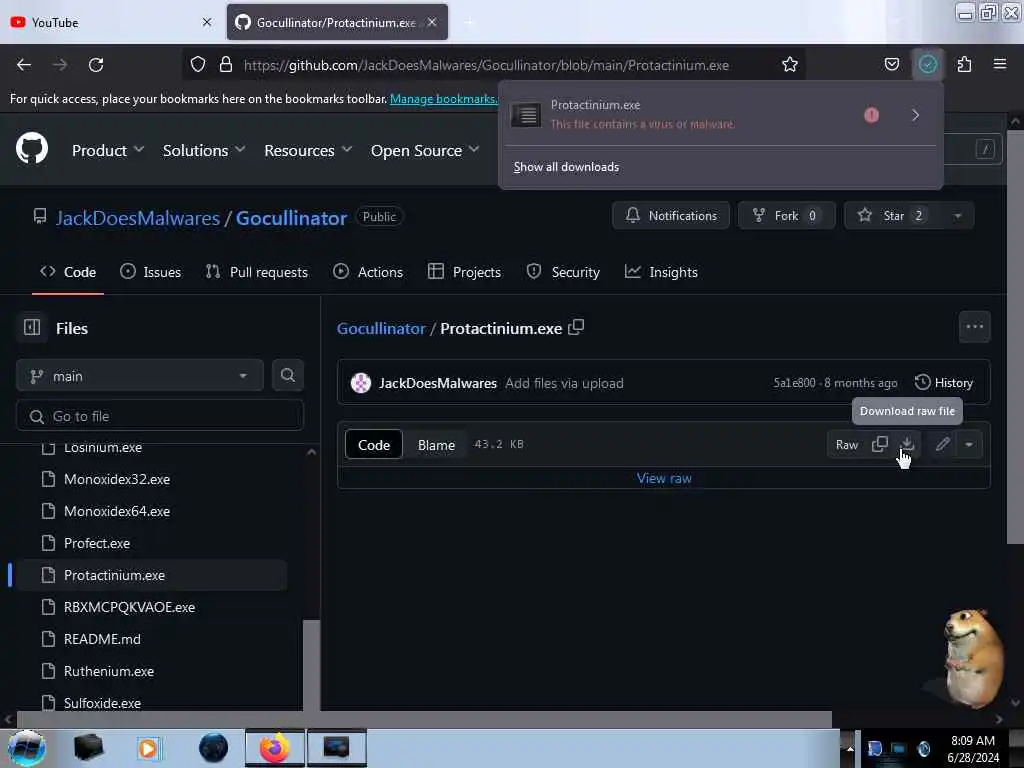Click the View raw link
This screenshot has width=1024, height=768.
[664, 478]
